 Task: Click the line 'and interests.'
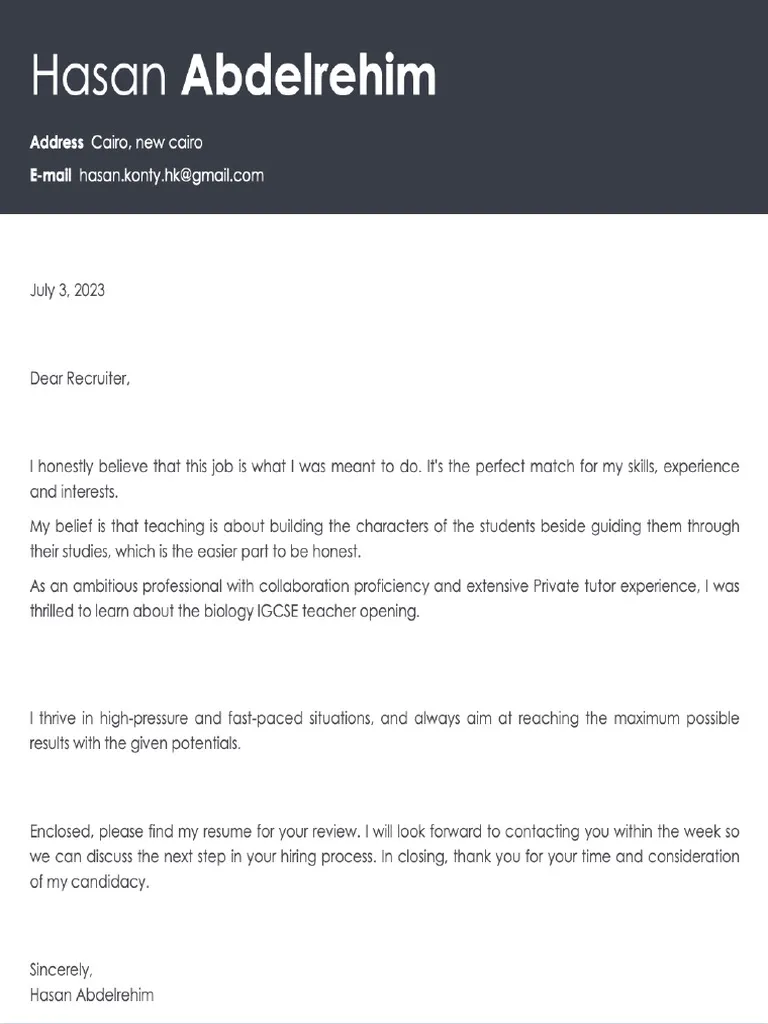[74, 492]
